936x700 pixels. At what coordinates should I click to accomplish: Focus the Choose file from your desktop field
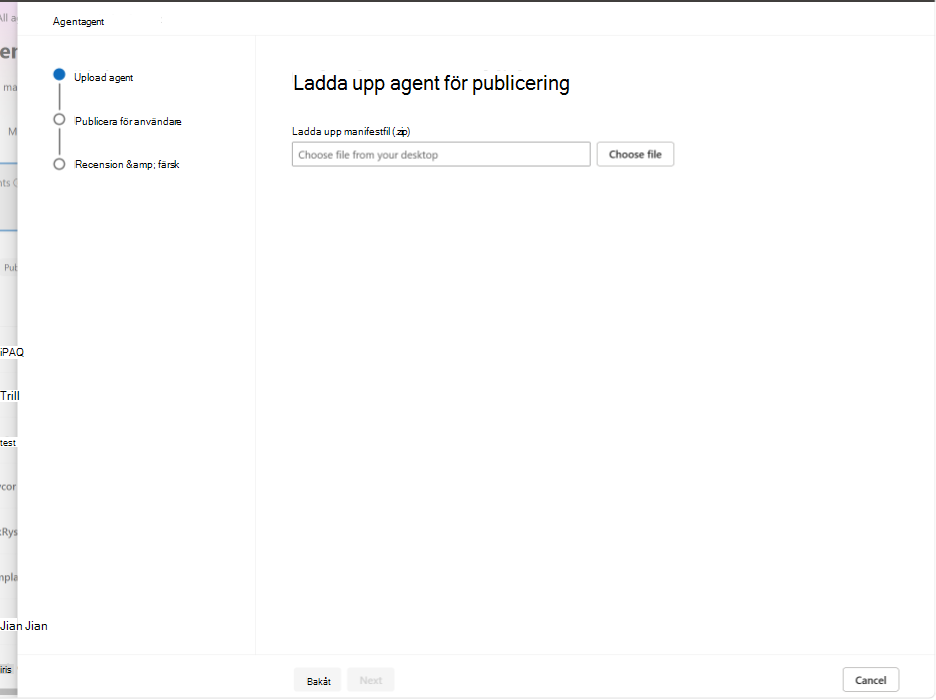coord(441,155)
